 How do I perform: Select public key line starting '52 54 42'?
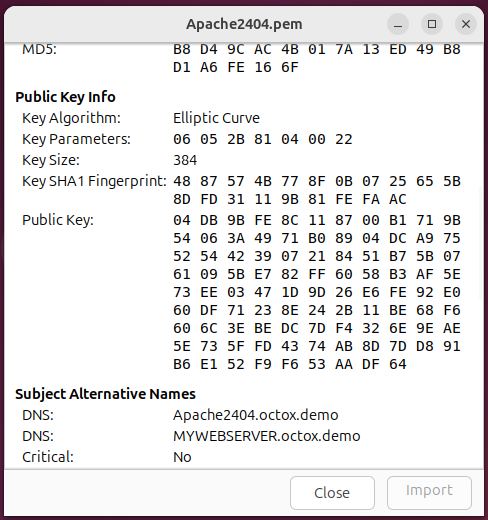(x=317, y=256)
